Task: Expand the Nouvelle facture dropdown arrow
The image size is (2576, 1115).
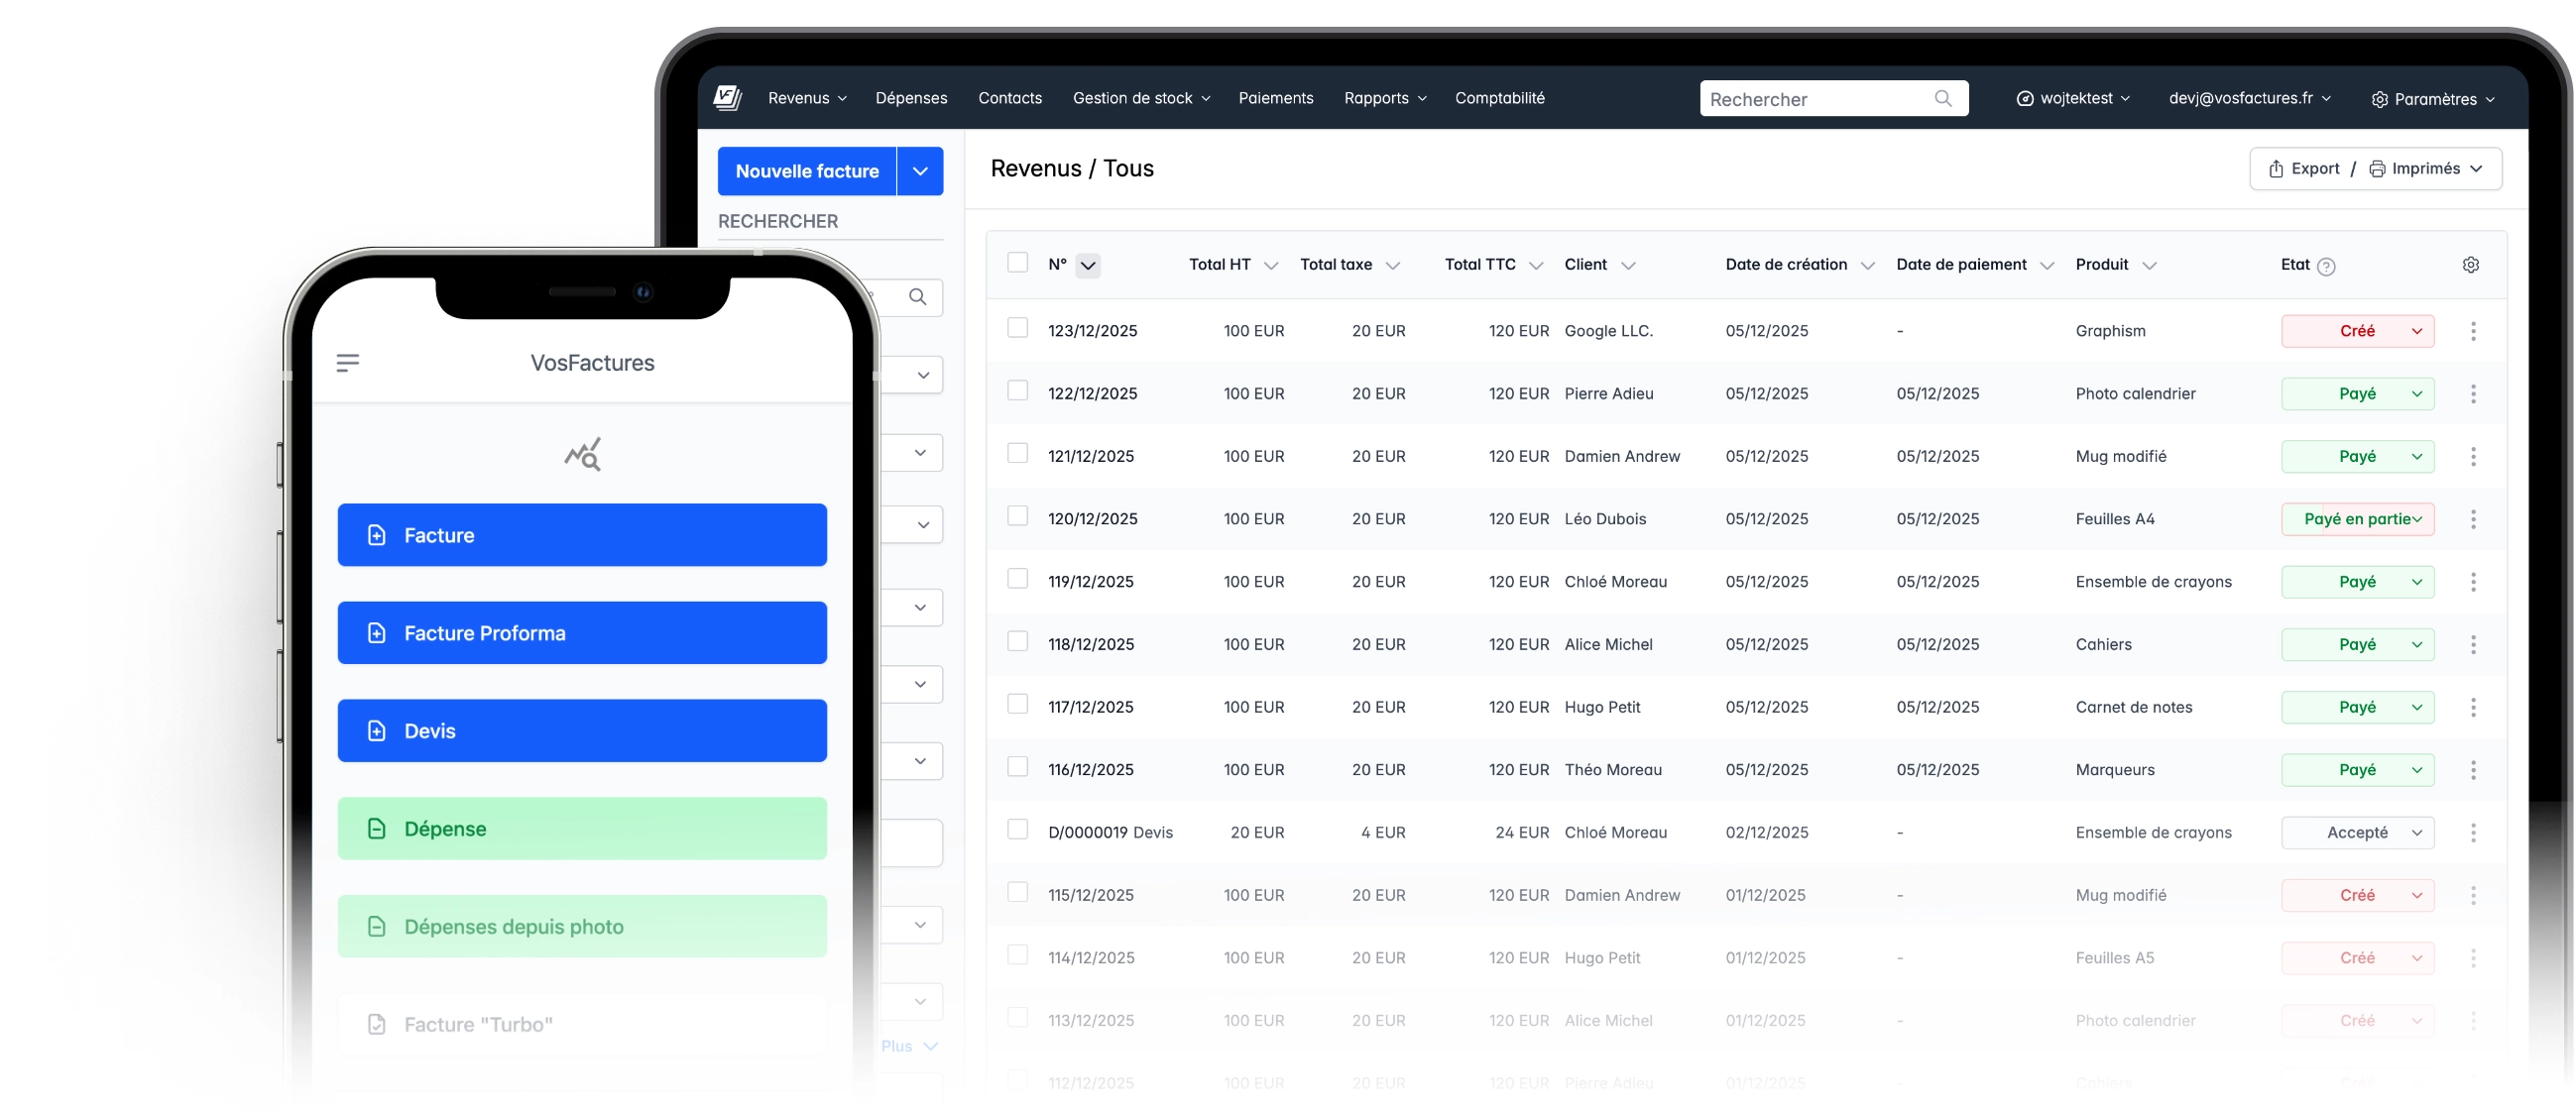Action: coord(920,171)
